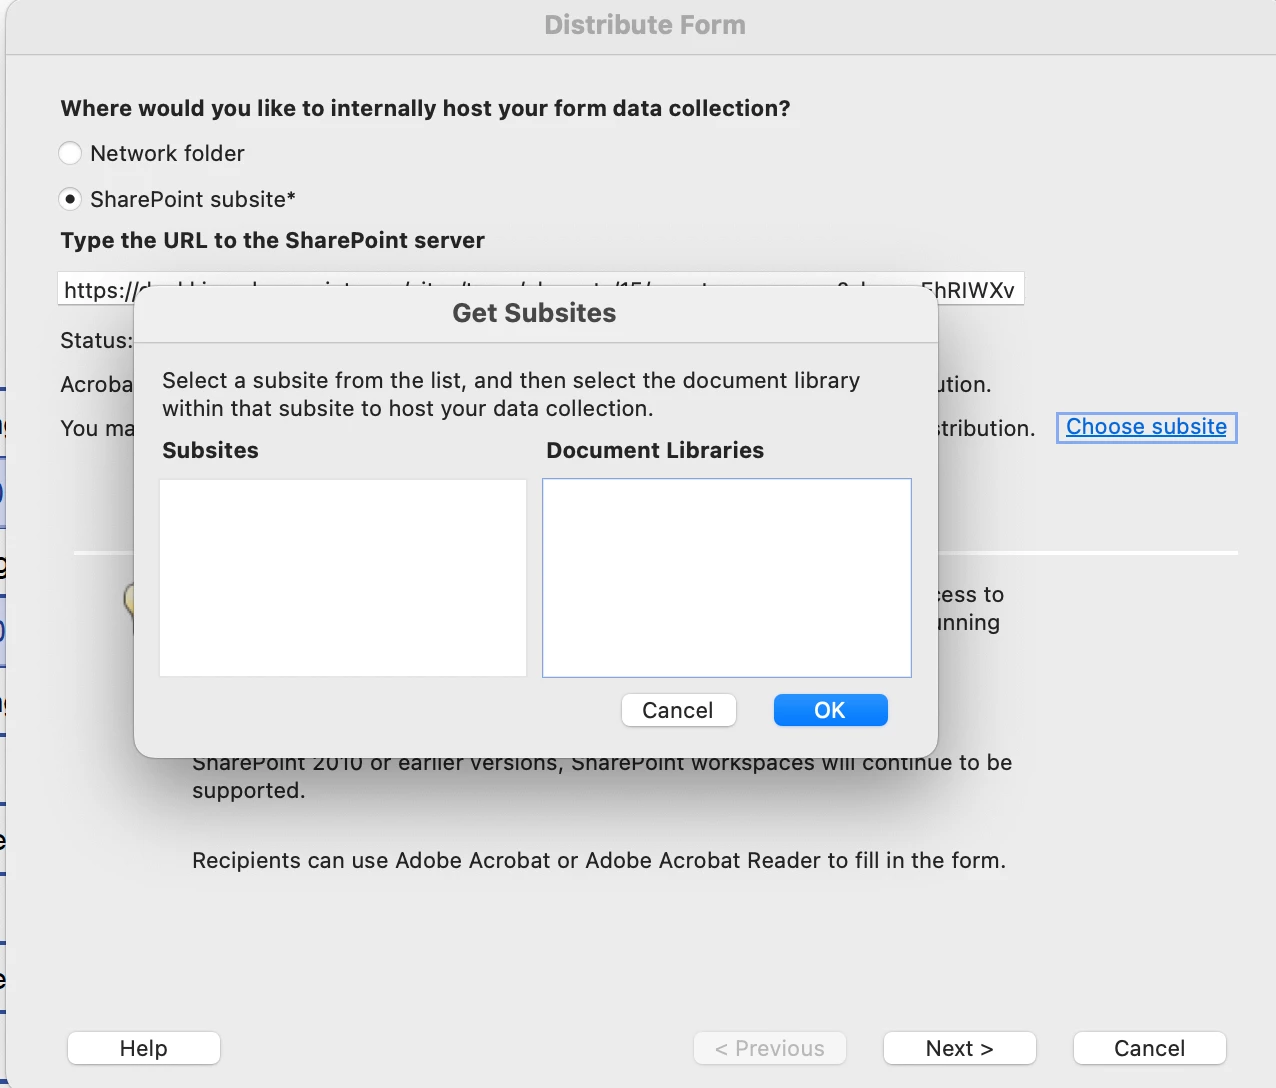Click the Status: label
This screenshot has height=1088, width=1276.
pos(96,340)
